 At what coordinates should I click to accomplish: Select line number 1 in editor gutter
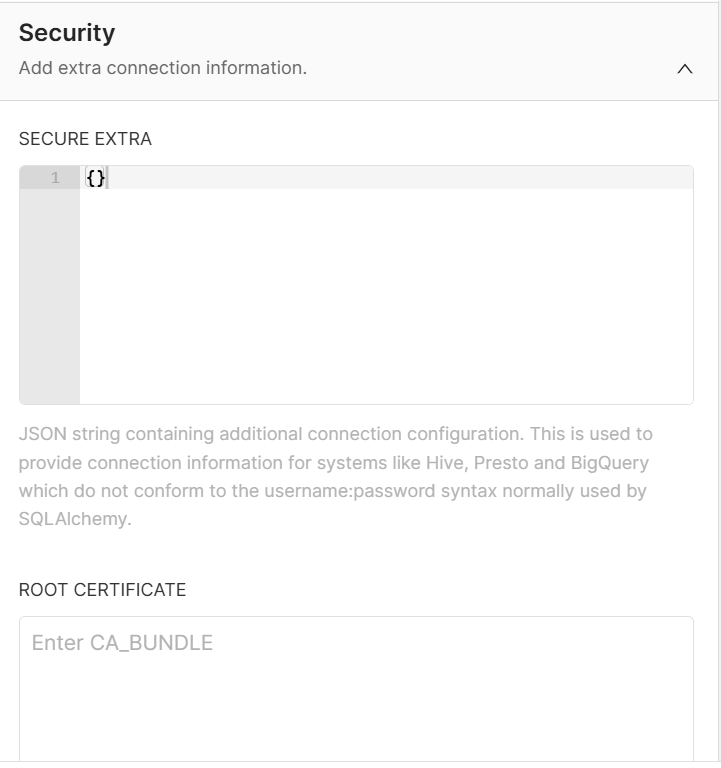(x=55, y=178)
